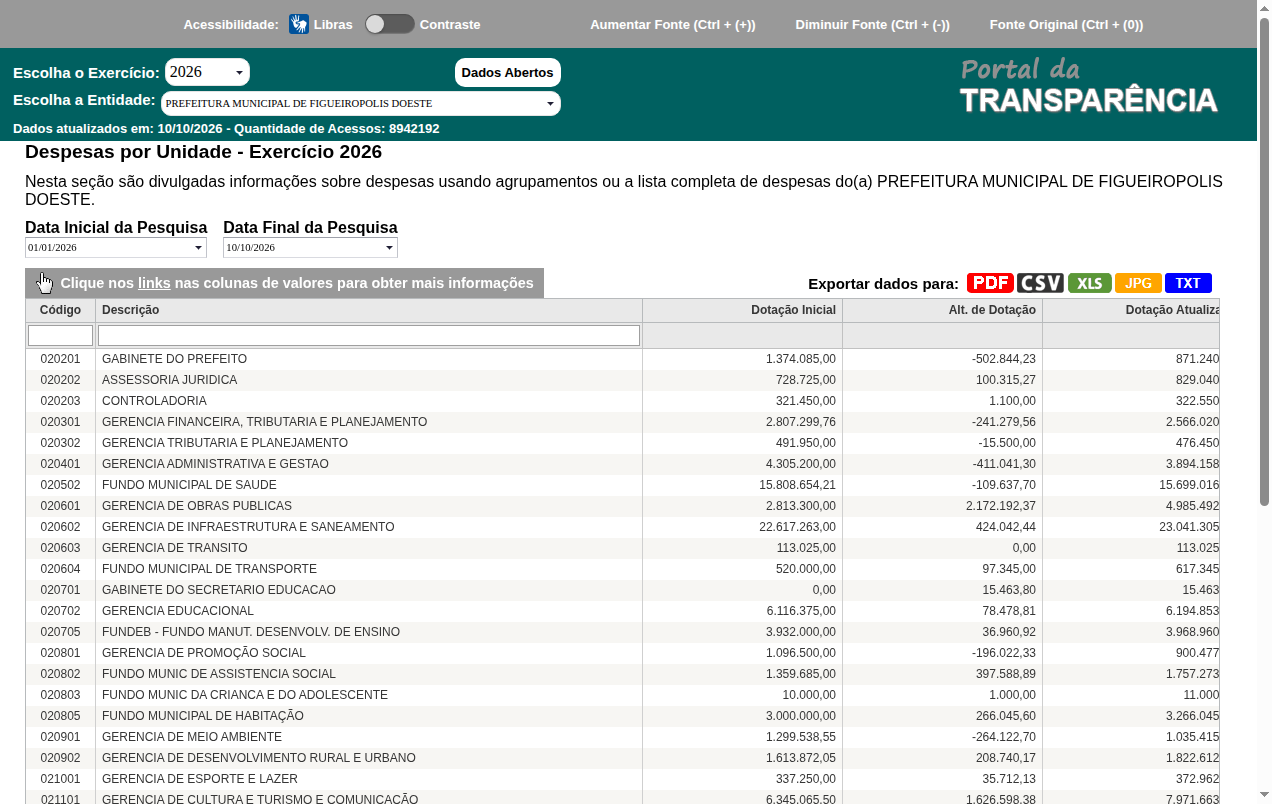Open the Data Inicial da Pesquisa dropdown
Viewport: 1272px width, 804px height.
tap(116, 247)
